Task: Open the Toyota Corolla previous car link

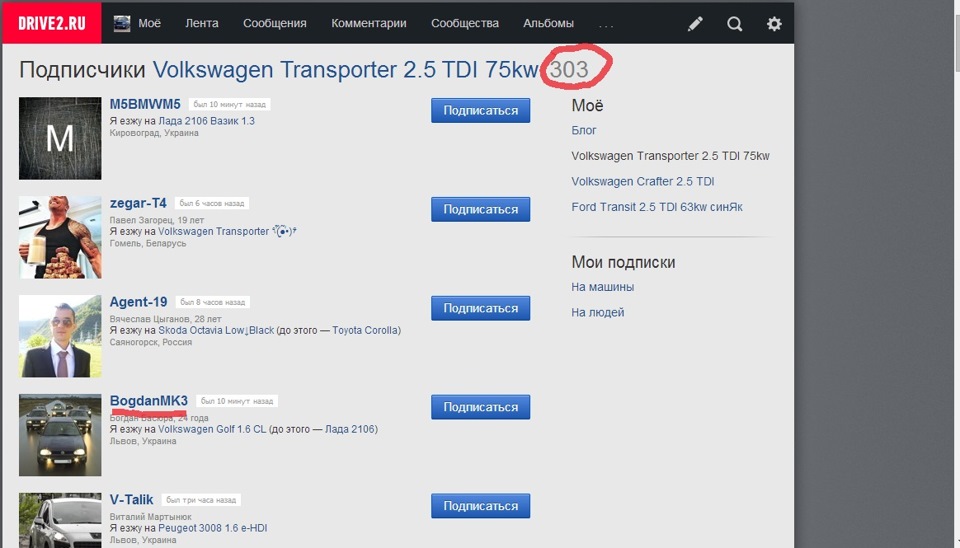Action: (x=365, y=331)
